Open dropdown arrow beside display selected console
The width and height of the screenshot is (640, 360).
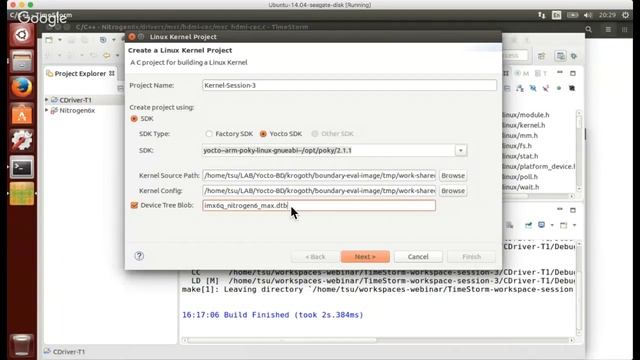click(x=552, y=225)
